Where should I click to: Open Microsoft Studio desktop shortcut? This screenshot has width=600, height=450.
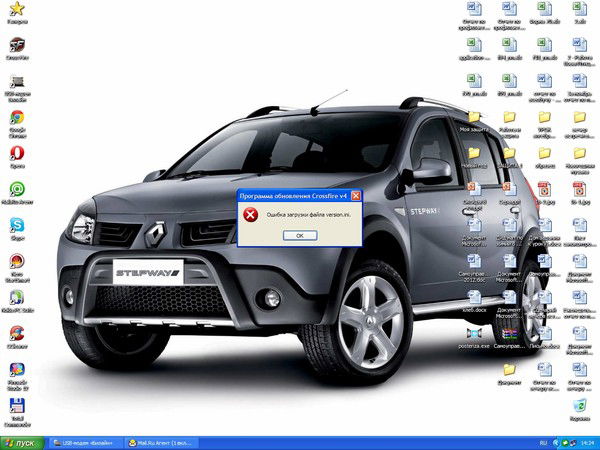[16, 370]
